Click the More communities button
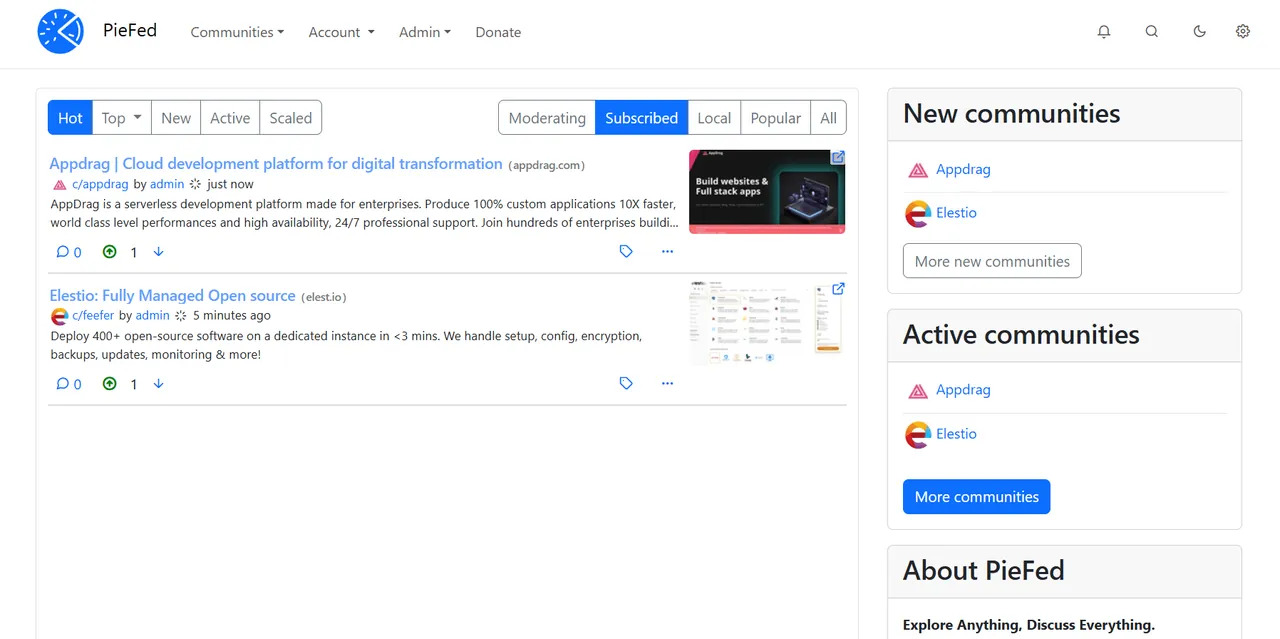 pos(976,497)
